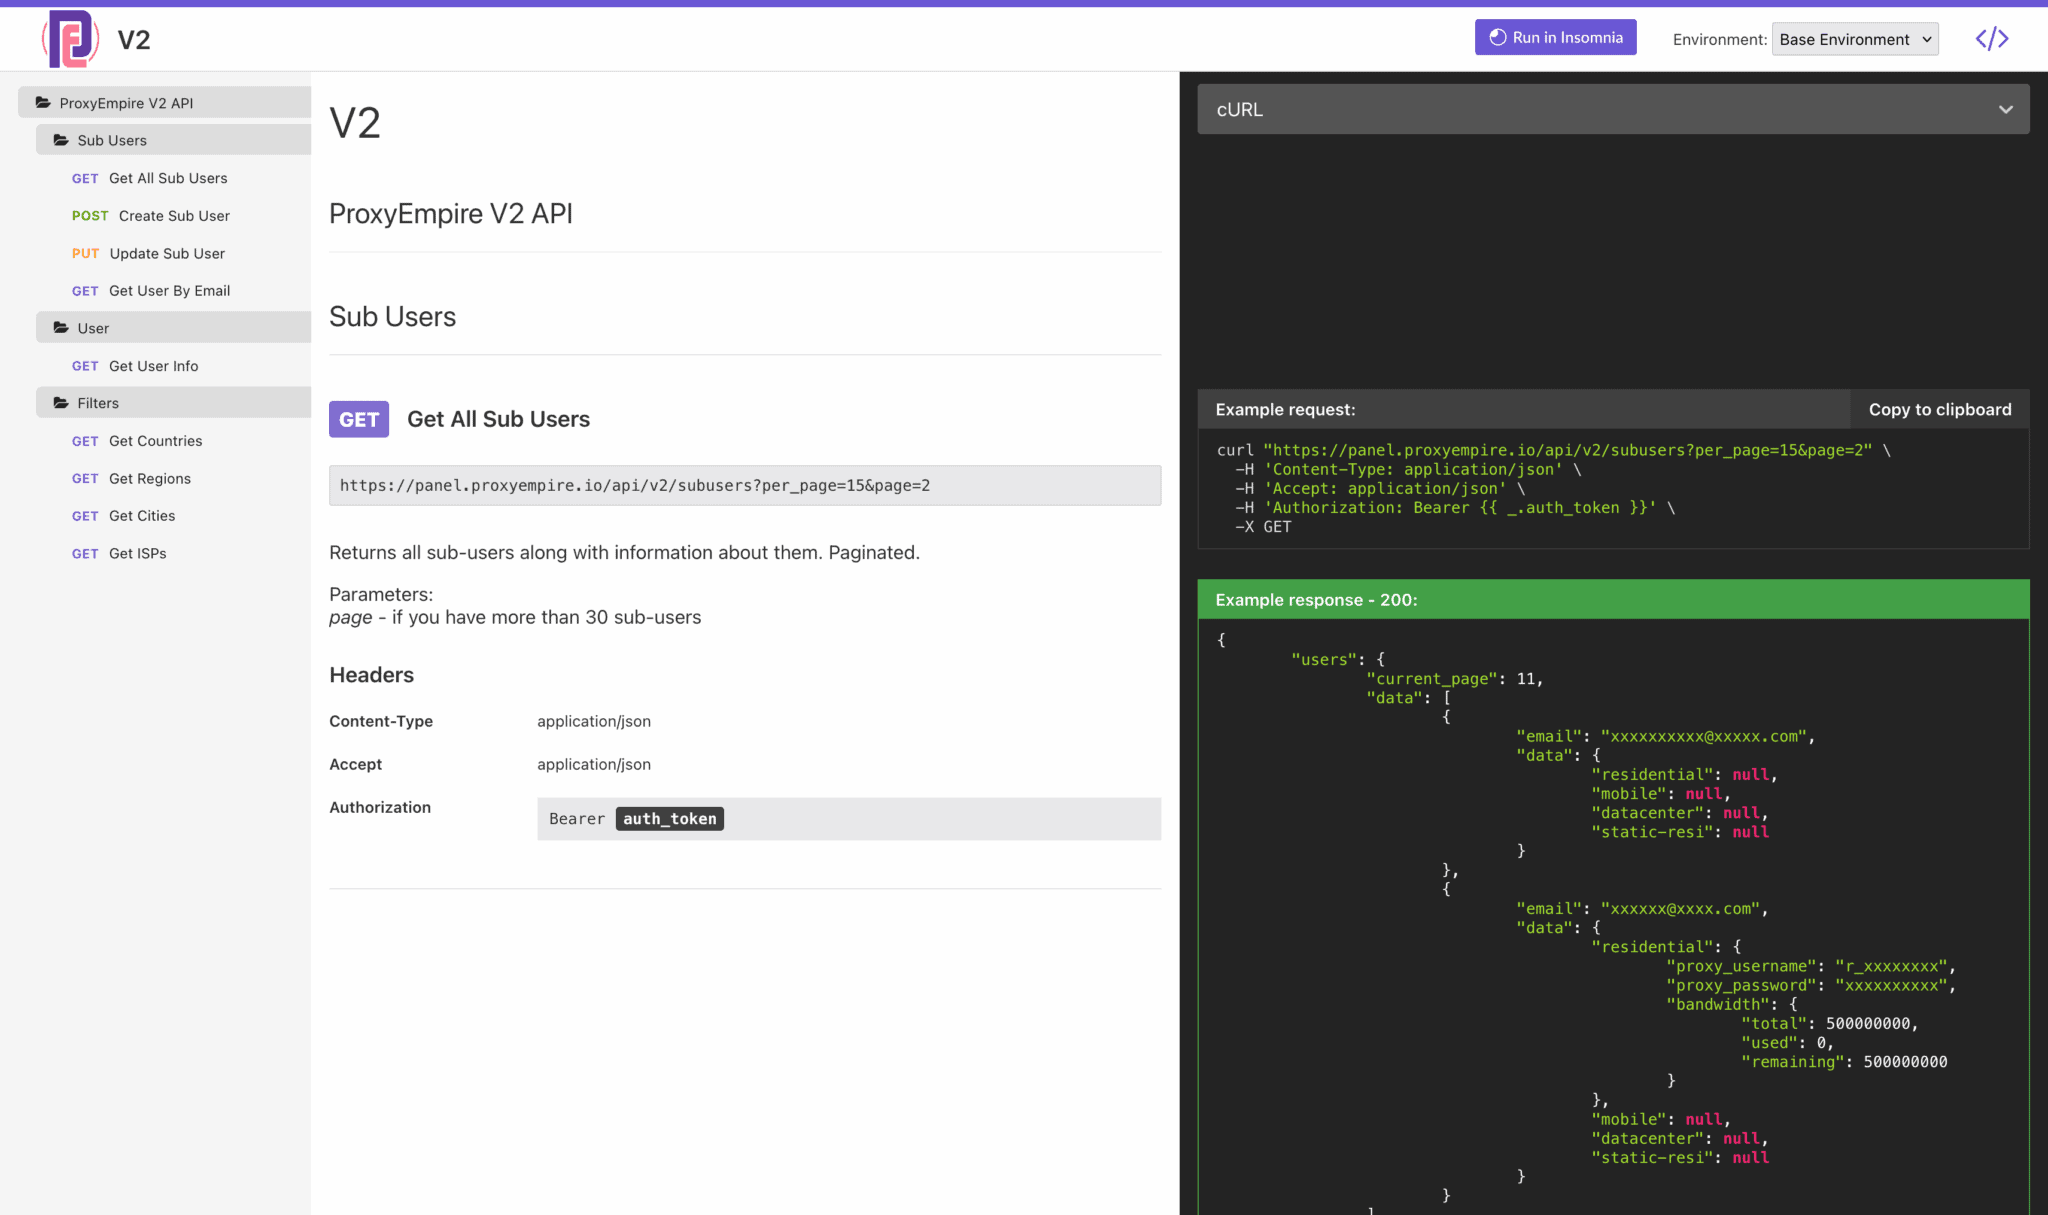Click the folder icon beside Filters
The image size is (2048, 1215).
point(59,402)
